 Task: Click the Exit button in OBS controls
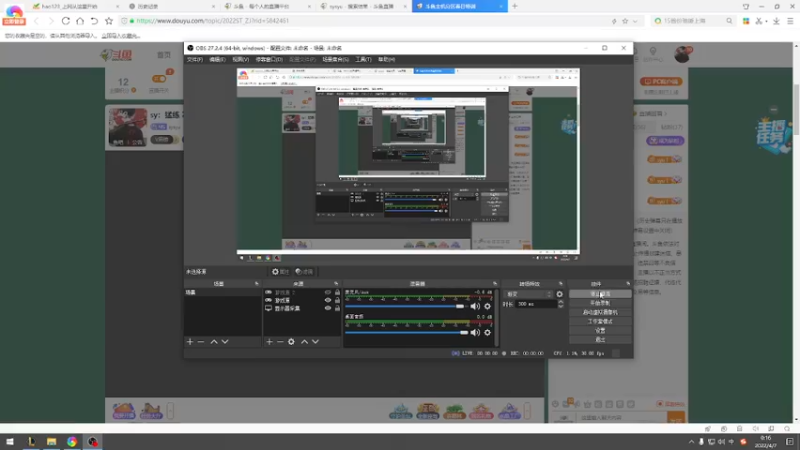tap(600, 340)
